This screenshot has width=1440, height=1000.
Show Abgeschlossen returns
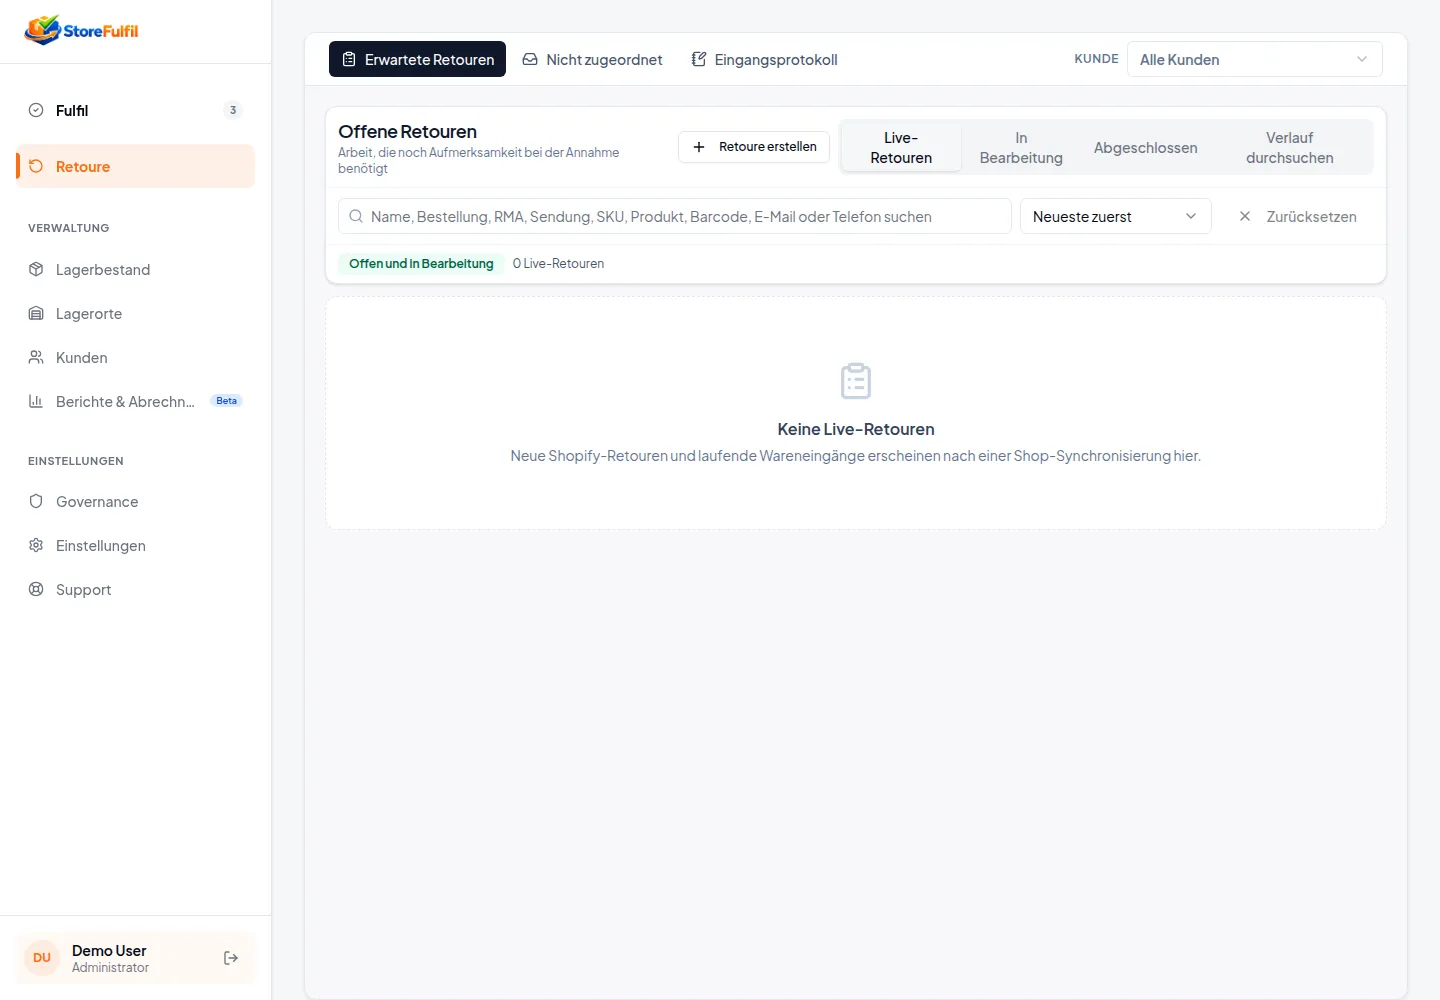coord(1146,147)
